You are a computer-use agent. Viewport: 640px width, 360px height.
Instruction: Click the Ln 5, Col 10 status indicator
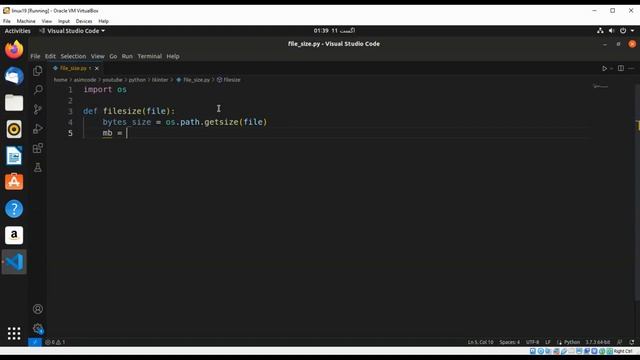pos(480,342)
